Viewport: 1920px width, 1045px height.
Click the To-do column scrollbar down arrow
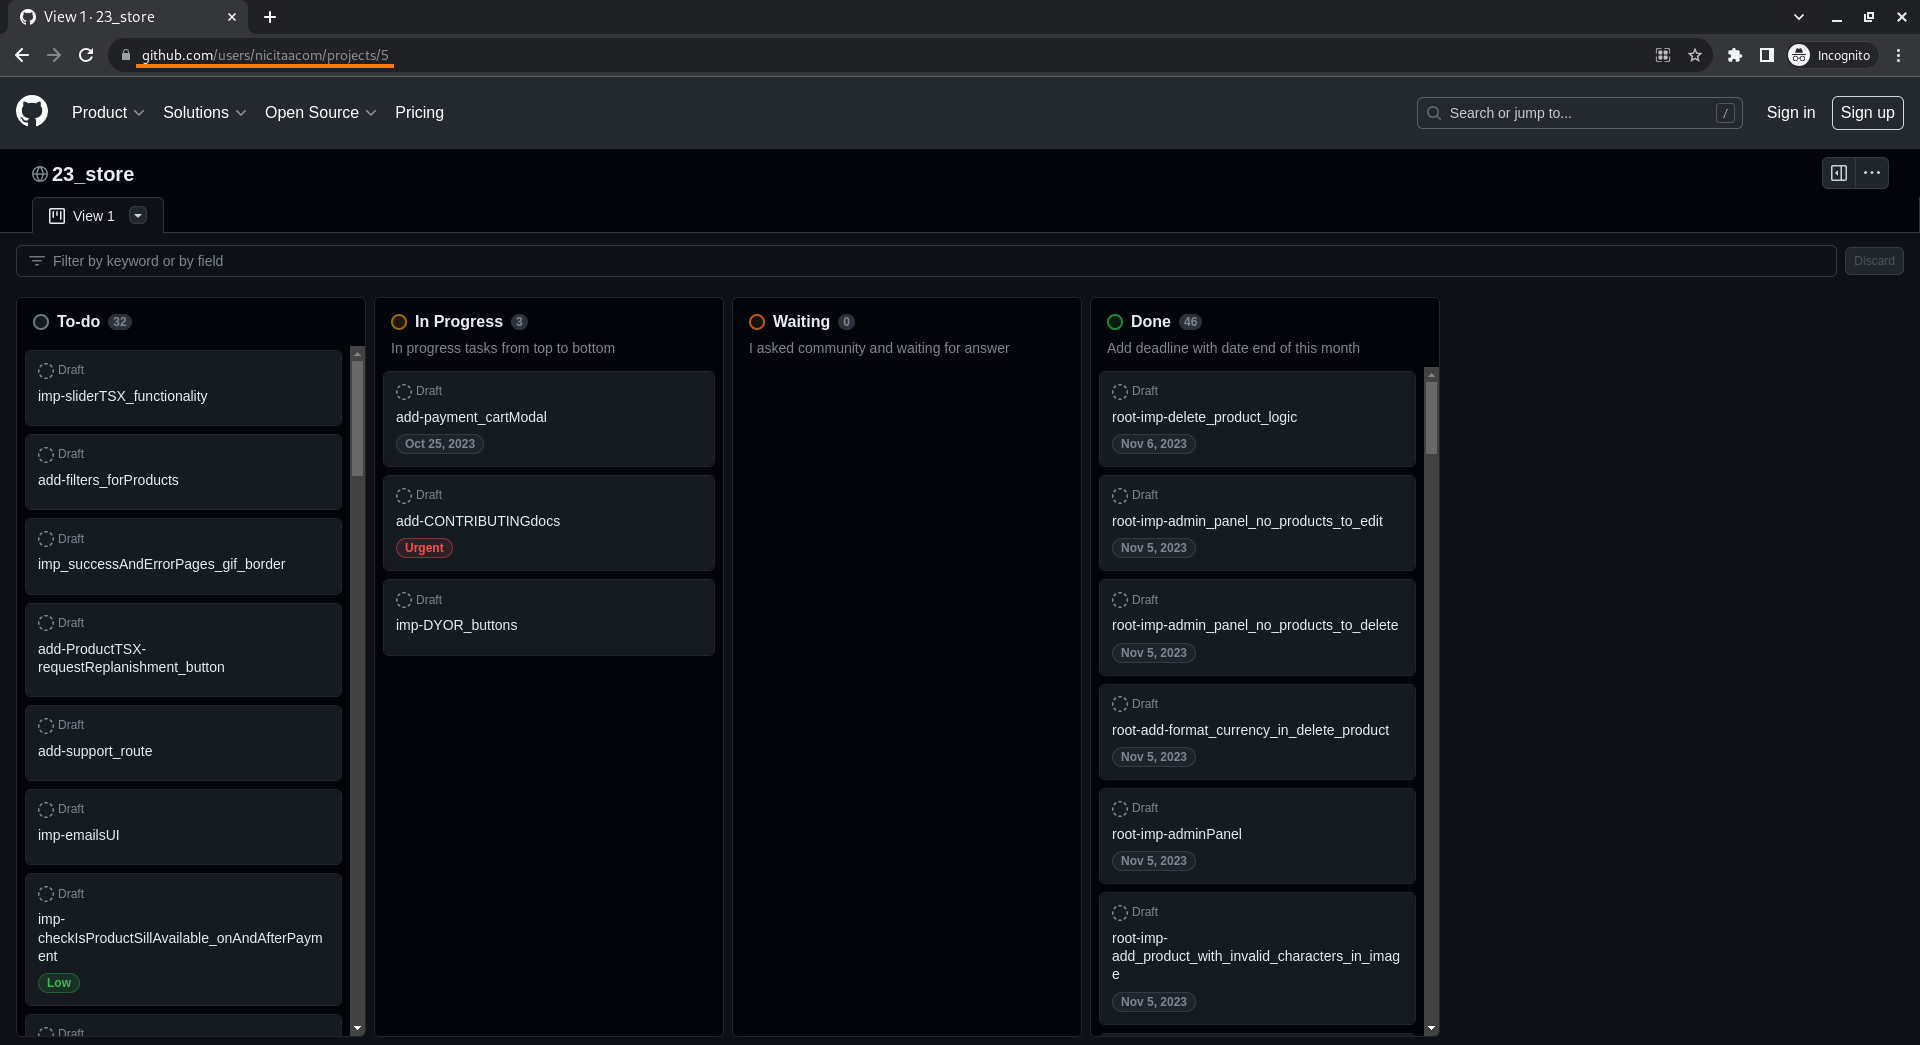(x=357, y=1028)
